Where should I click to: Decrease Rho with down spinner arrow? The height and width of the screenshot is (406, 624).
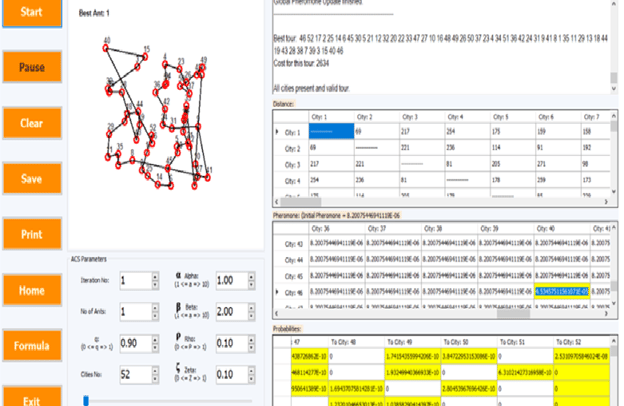coord(252,347)
